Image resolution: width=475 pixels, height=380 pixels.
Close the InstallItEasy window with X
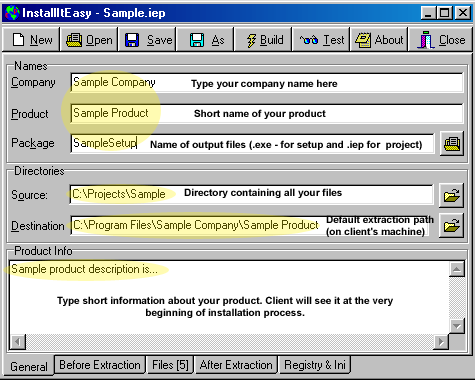click(x=463, y=13)
